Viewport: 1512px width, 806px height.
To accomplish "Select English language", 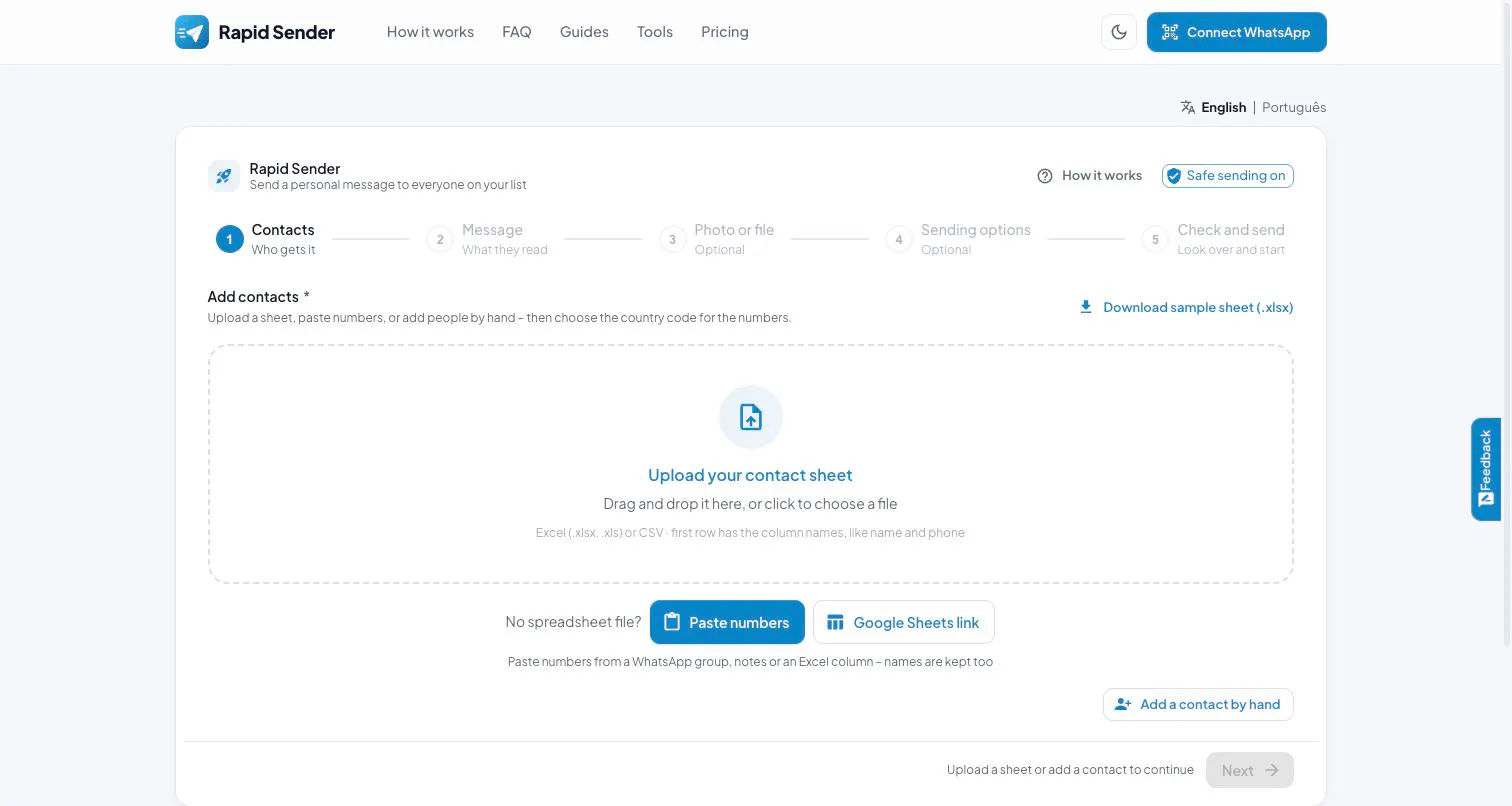I will coord(1224,107).
